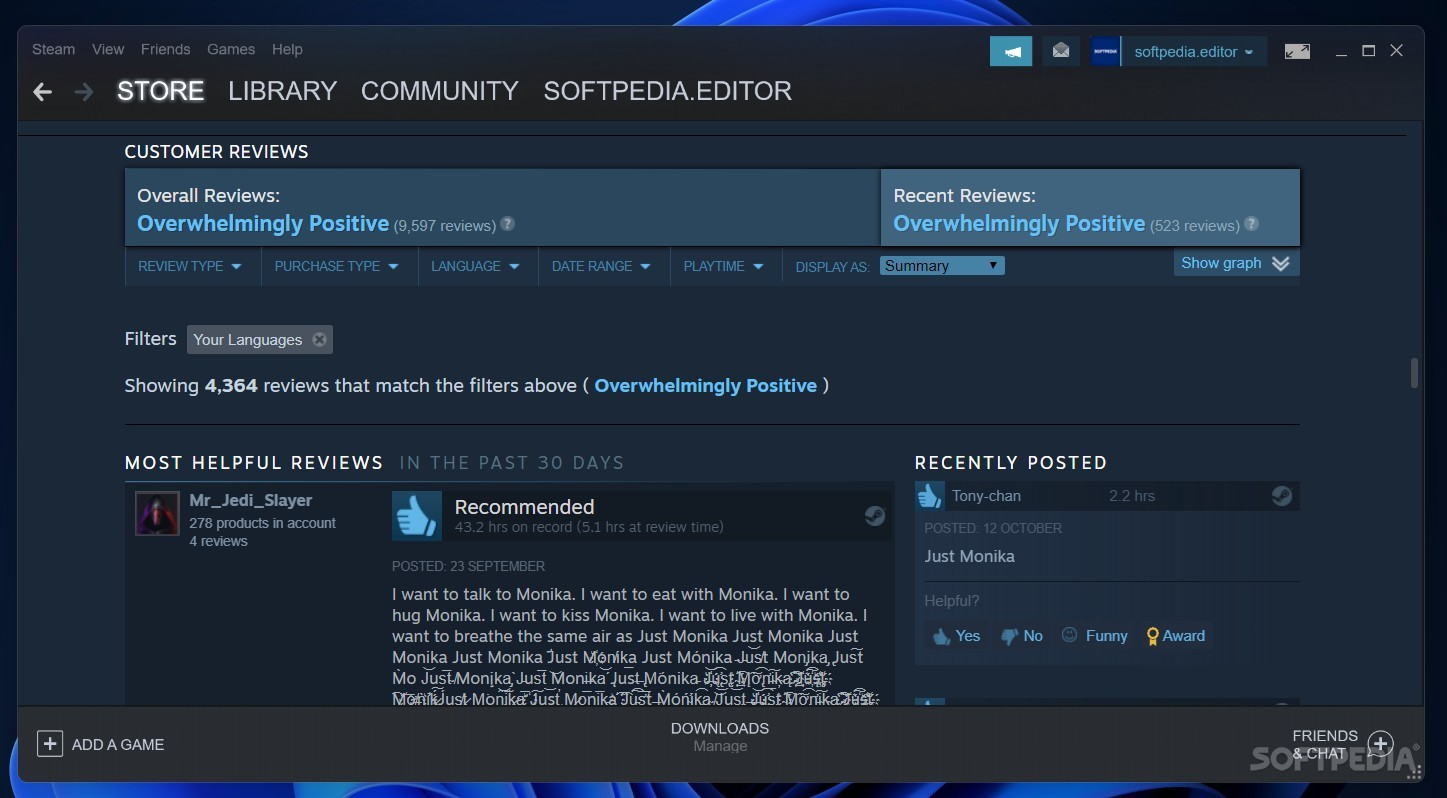
Task: Switch to the Store tab
Action: 161,91
